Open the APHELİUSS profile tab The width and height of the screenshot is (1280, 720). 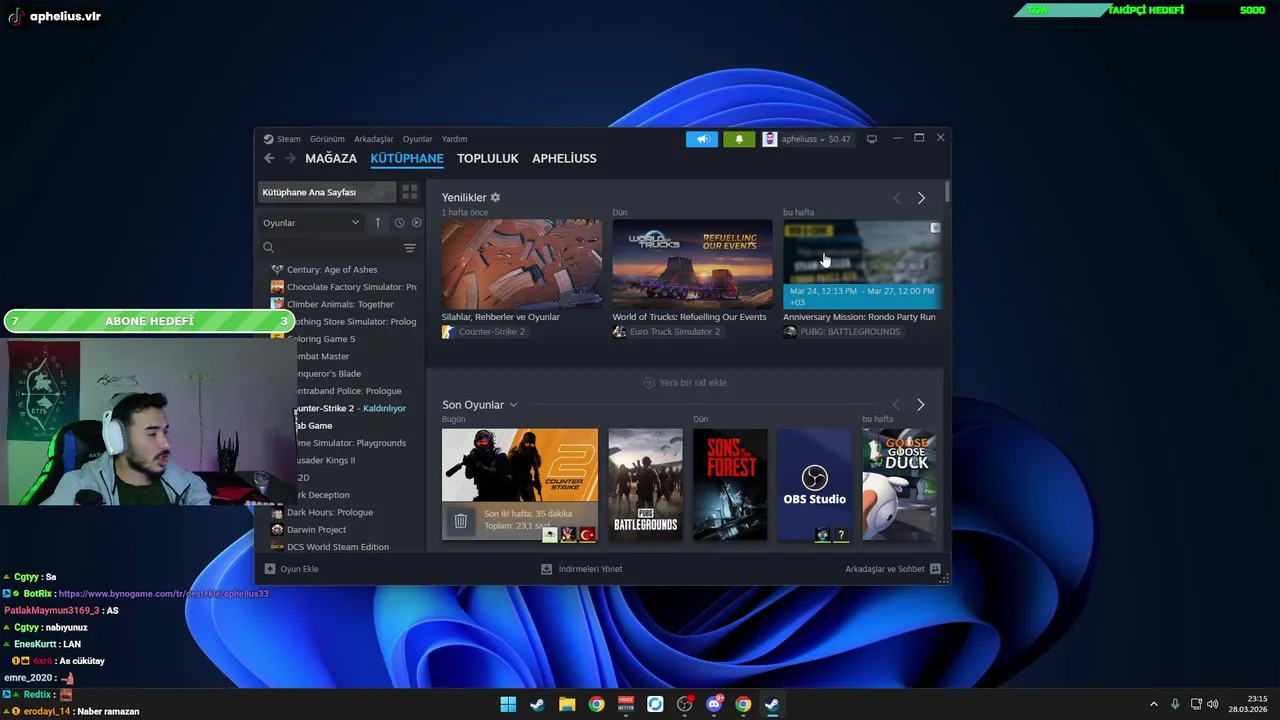564,158
